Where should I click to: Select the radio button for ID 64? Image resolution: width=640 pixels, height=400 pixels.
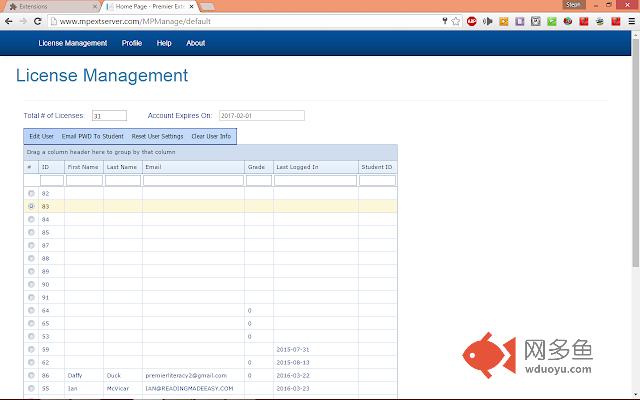(x=31, y=310)
